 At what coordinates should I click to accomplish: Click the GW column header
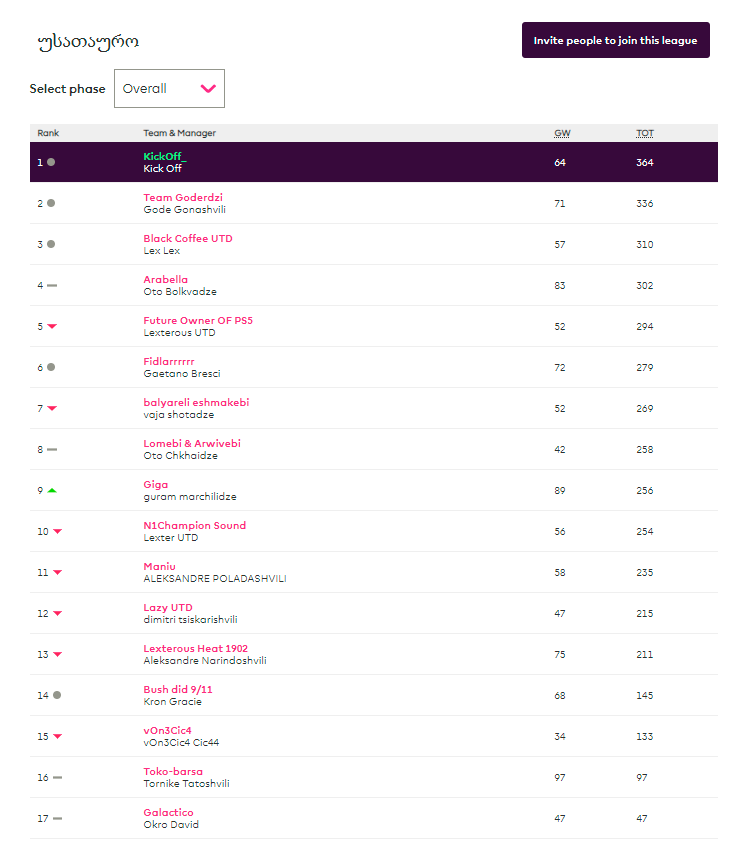click(x=562, y=133)
